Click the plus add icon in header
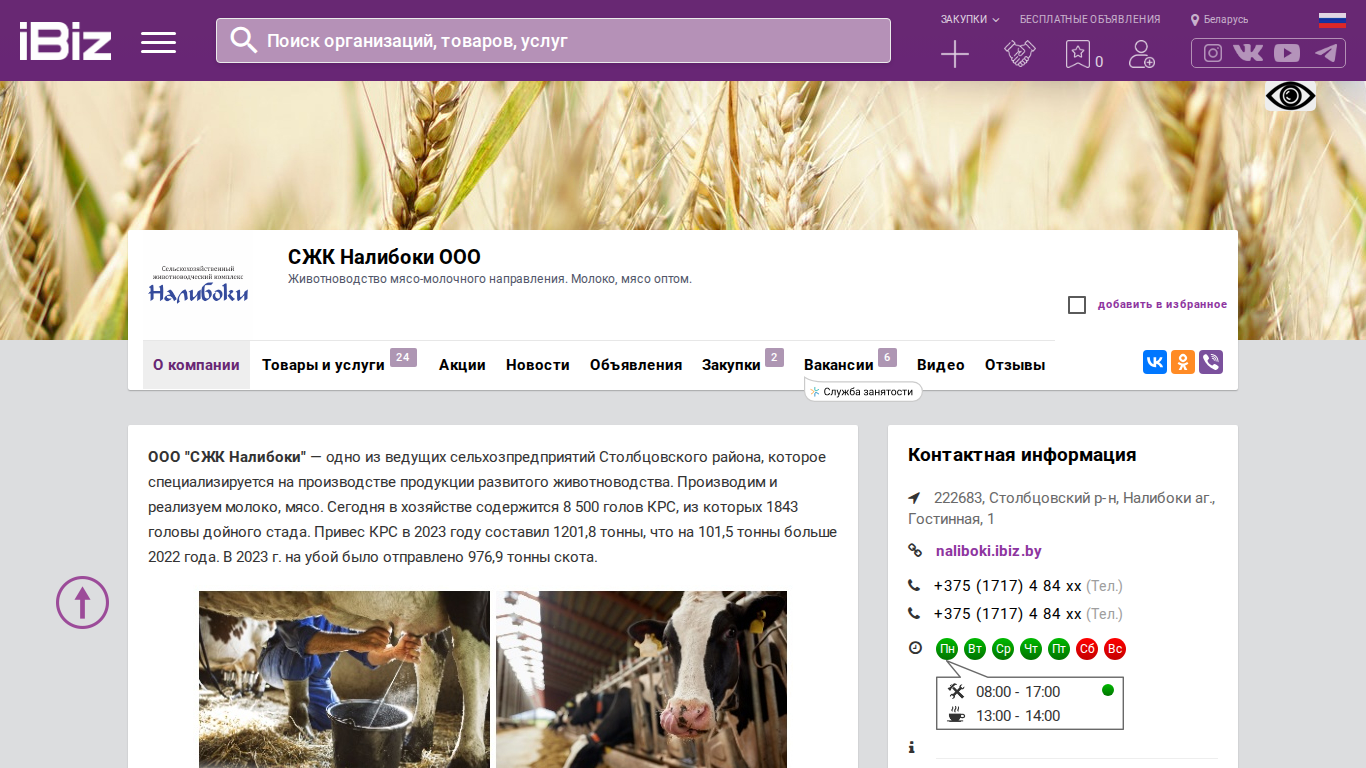The image size is (1366, 768). pyautogui.click(x=955, y=54)
